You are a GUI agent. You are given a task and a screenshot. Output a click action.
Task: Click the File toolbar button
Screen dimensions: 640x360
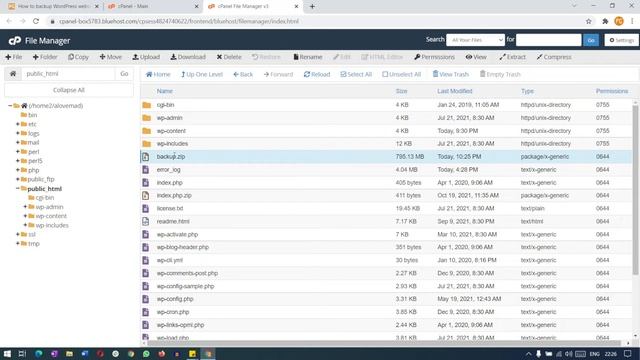(x=13, y=57)
